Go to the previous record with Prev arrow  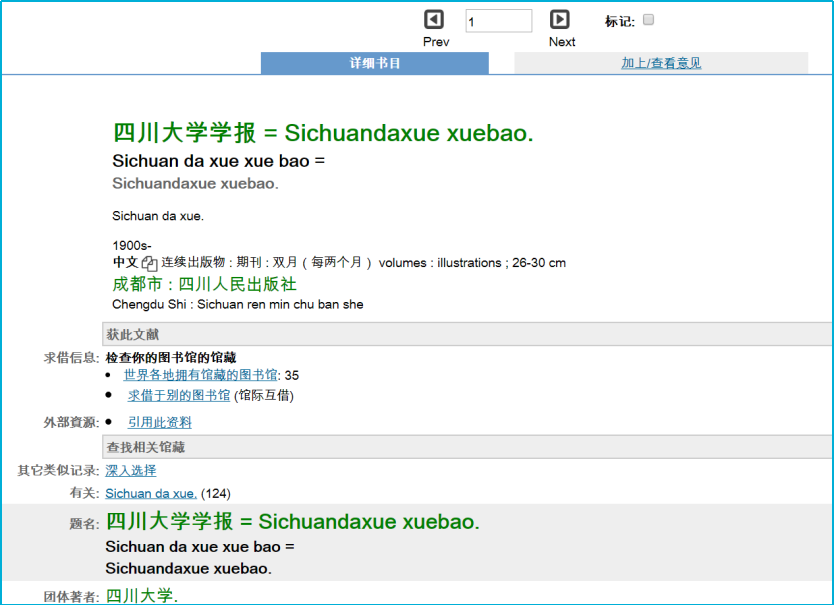point(434,20)
